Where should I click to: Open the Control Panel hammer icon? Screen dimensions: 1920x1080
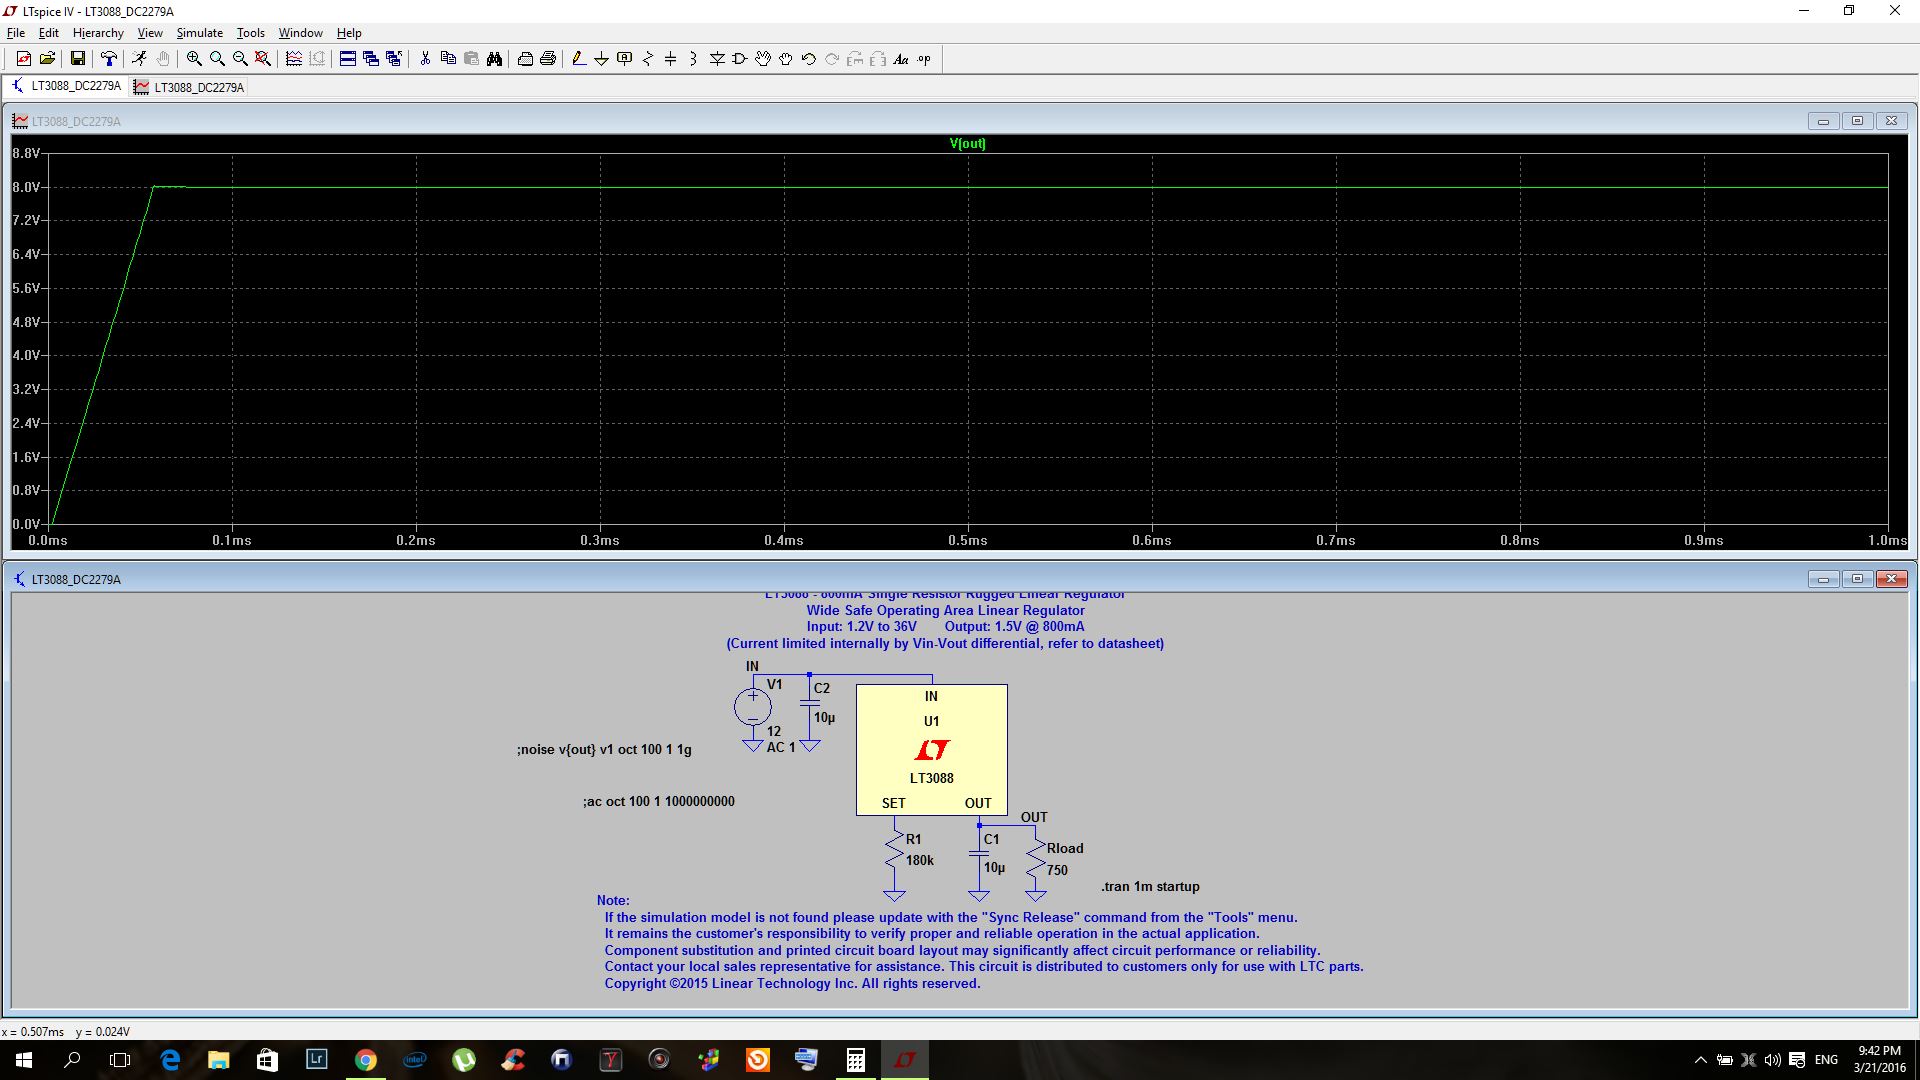coord(109,59)
